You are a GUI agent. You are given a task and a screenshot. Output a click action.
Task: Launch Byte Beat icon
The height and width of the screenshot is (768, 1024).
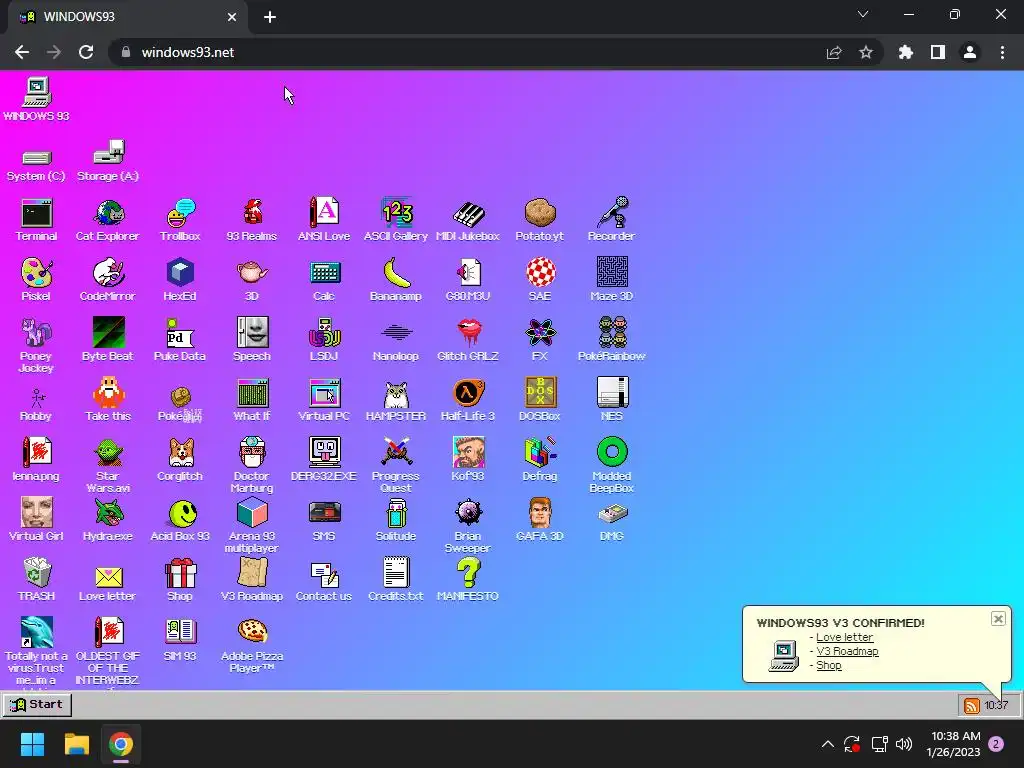tap(108, 340)
